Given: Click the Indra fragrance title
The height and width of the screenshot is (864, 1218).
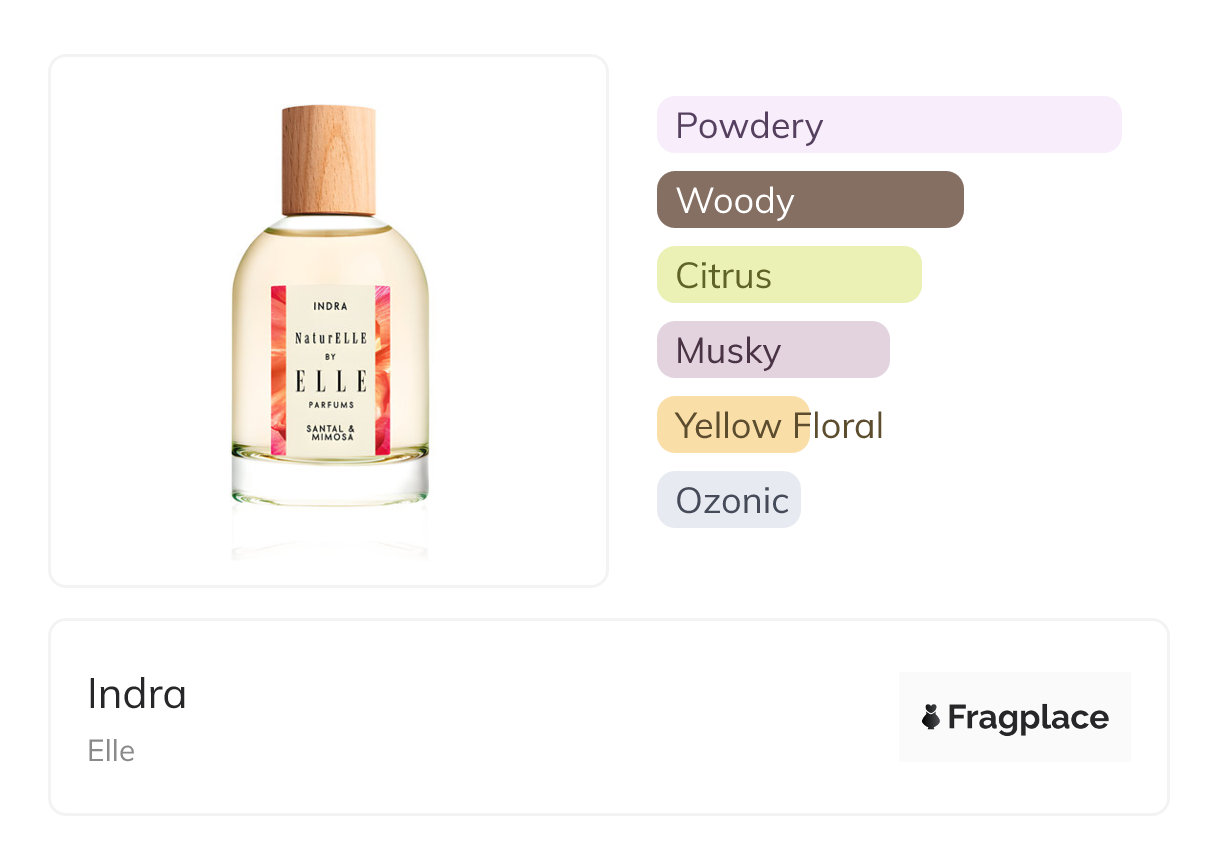Looking at the screenshot, I should point(137,694).
